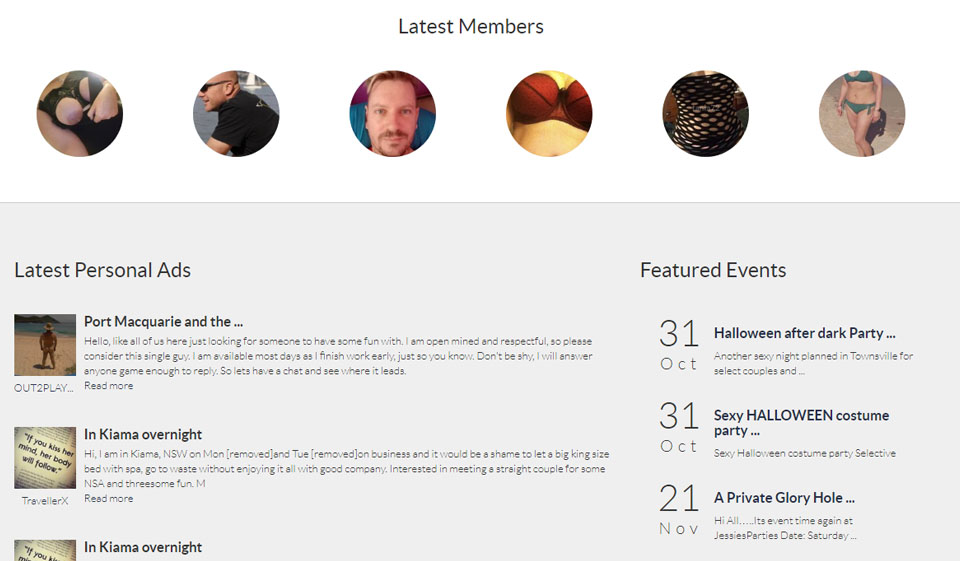
Task: Open the red bra member avatar
Action: click(549, 114)
